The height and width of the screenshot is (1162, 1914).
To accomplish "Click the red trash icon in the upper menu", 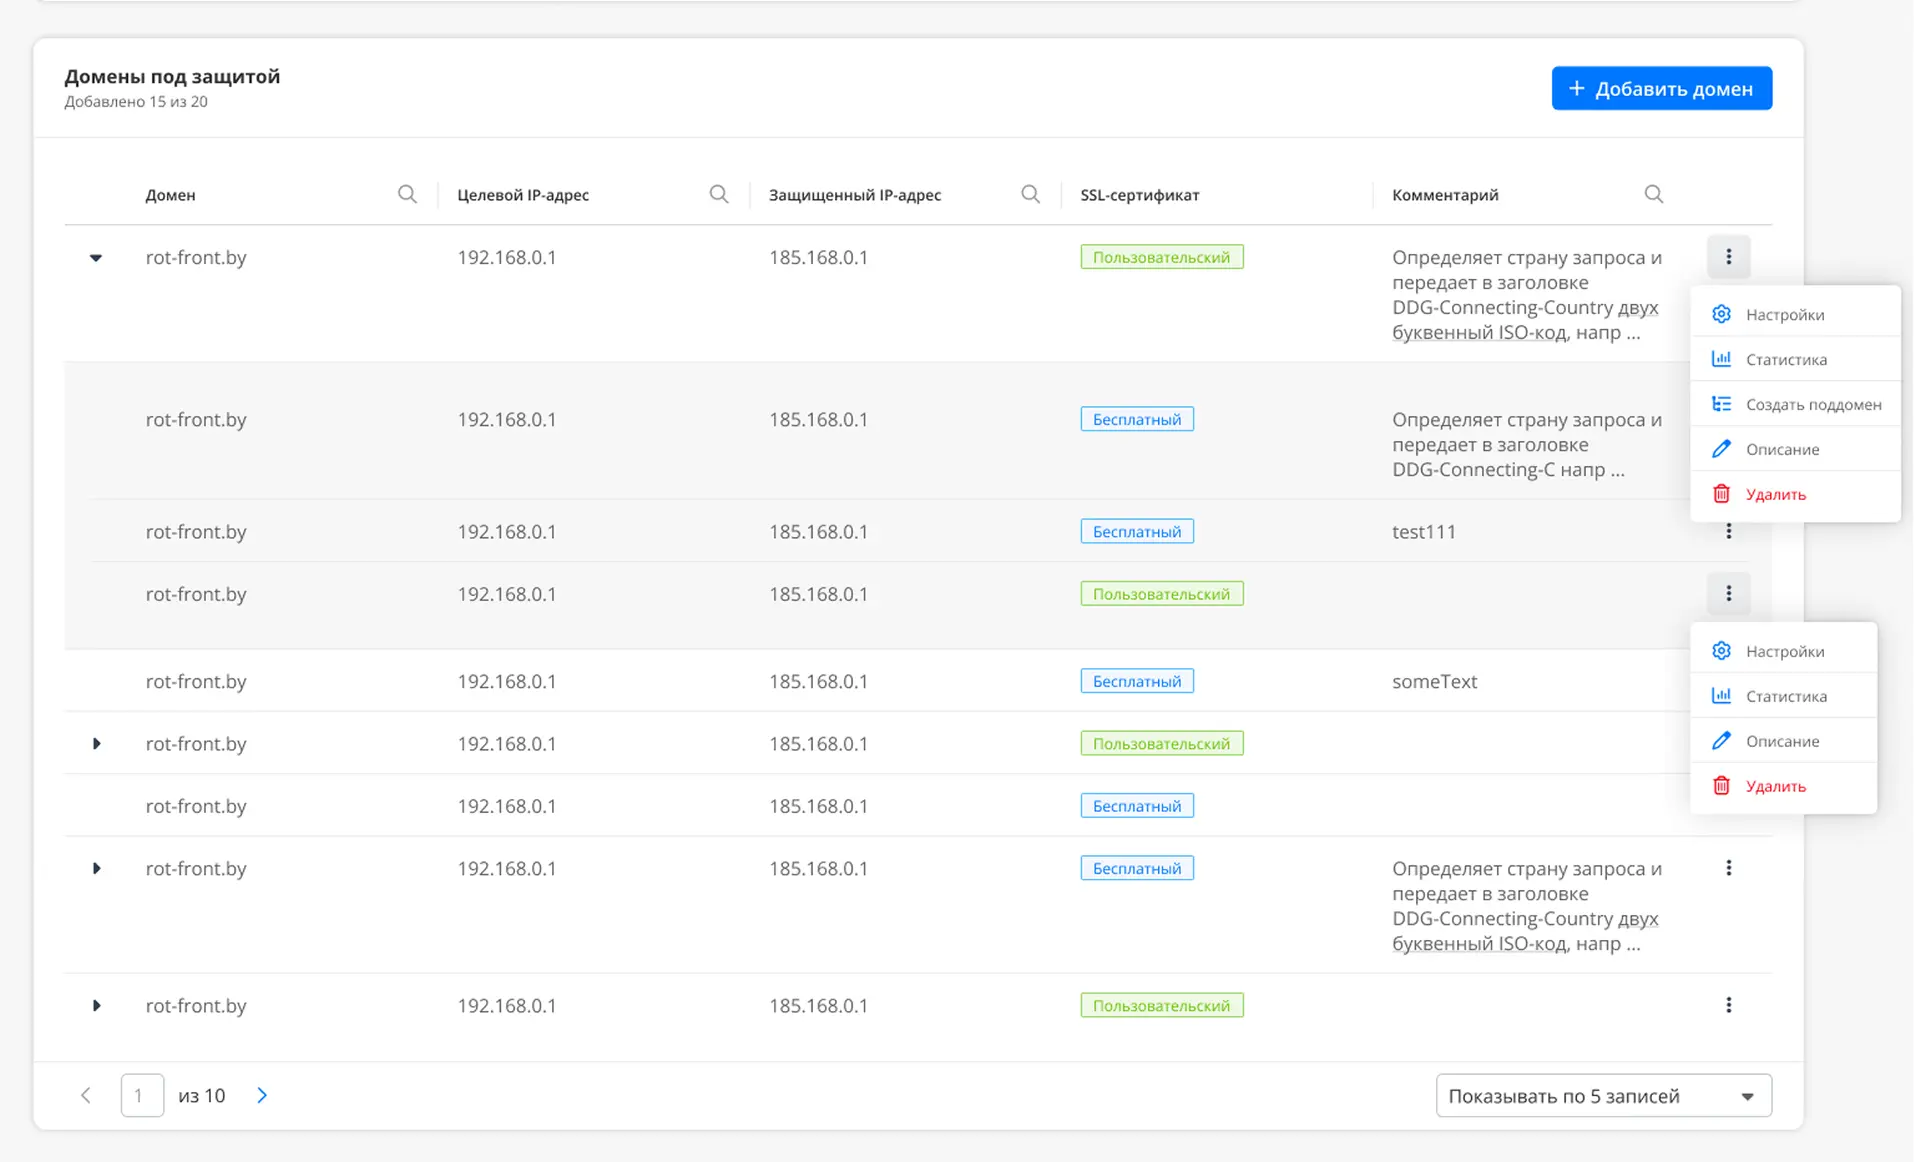I will pos(1721,494).
